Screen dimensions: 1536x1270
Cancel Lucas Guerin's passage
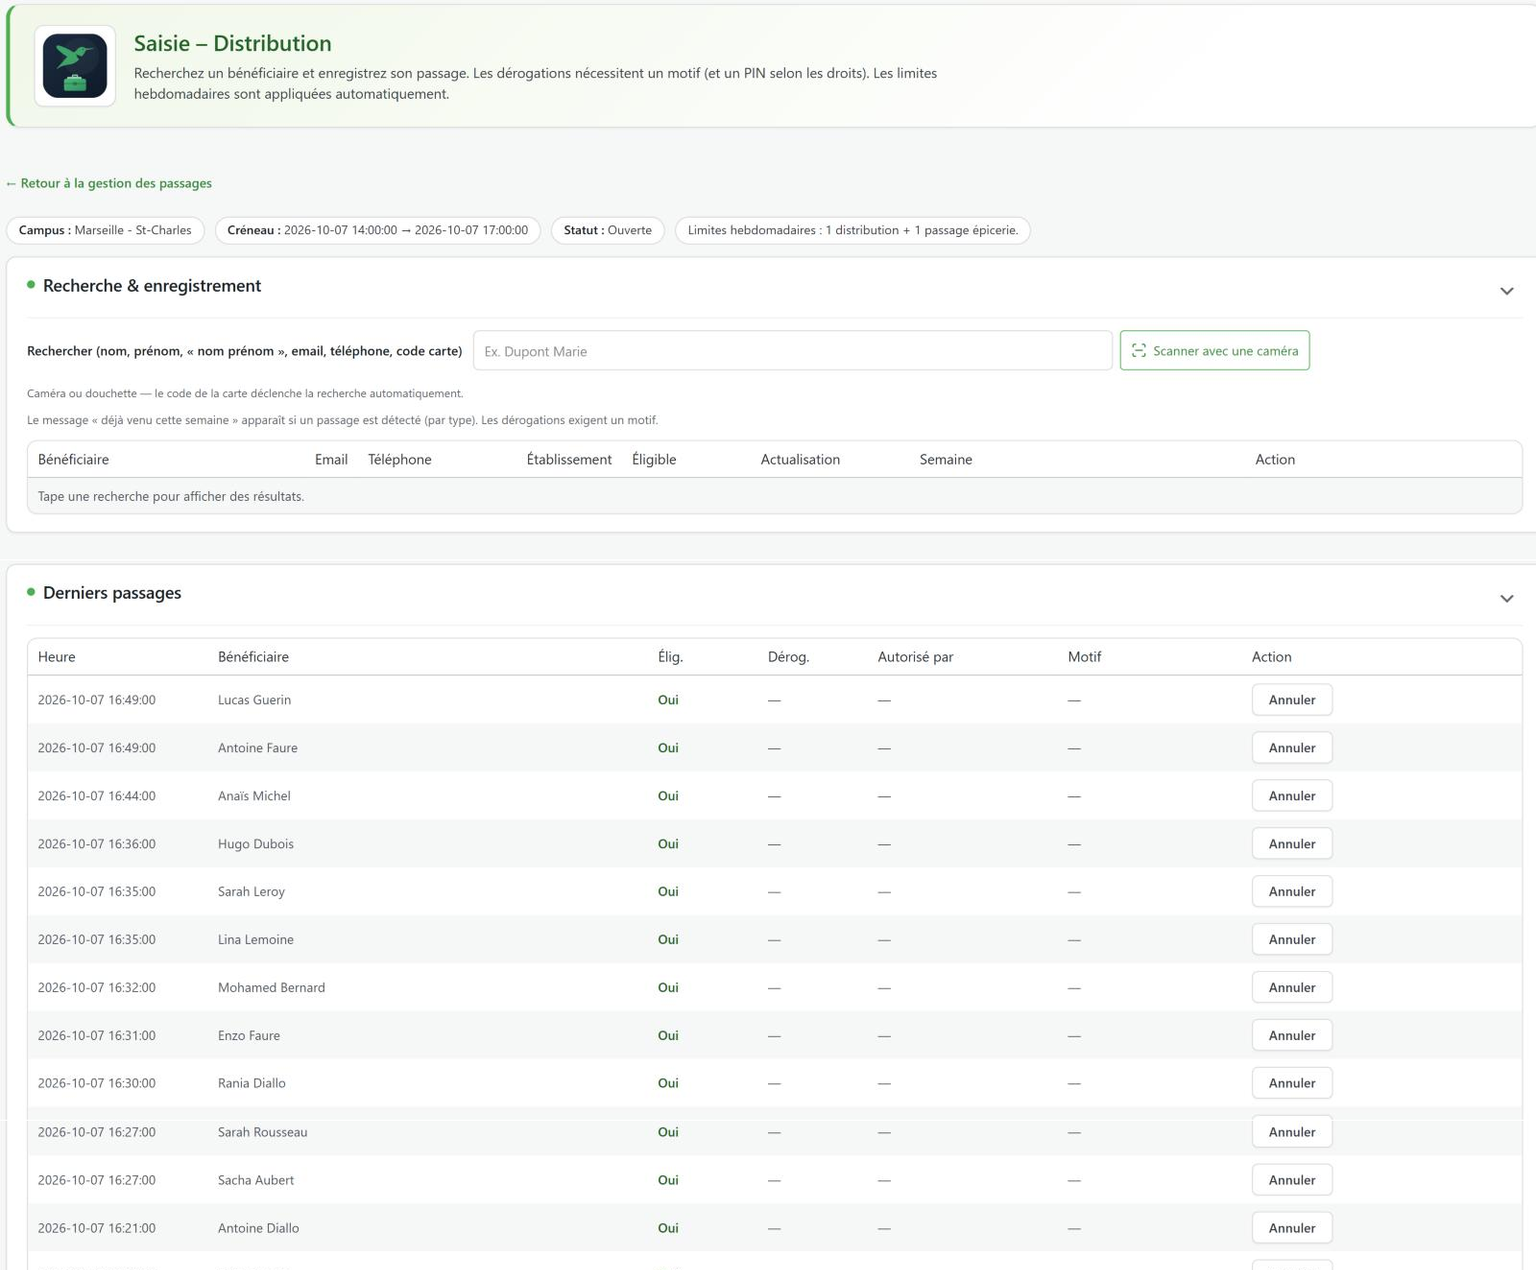click(1291, 700)
